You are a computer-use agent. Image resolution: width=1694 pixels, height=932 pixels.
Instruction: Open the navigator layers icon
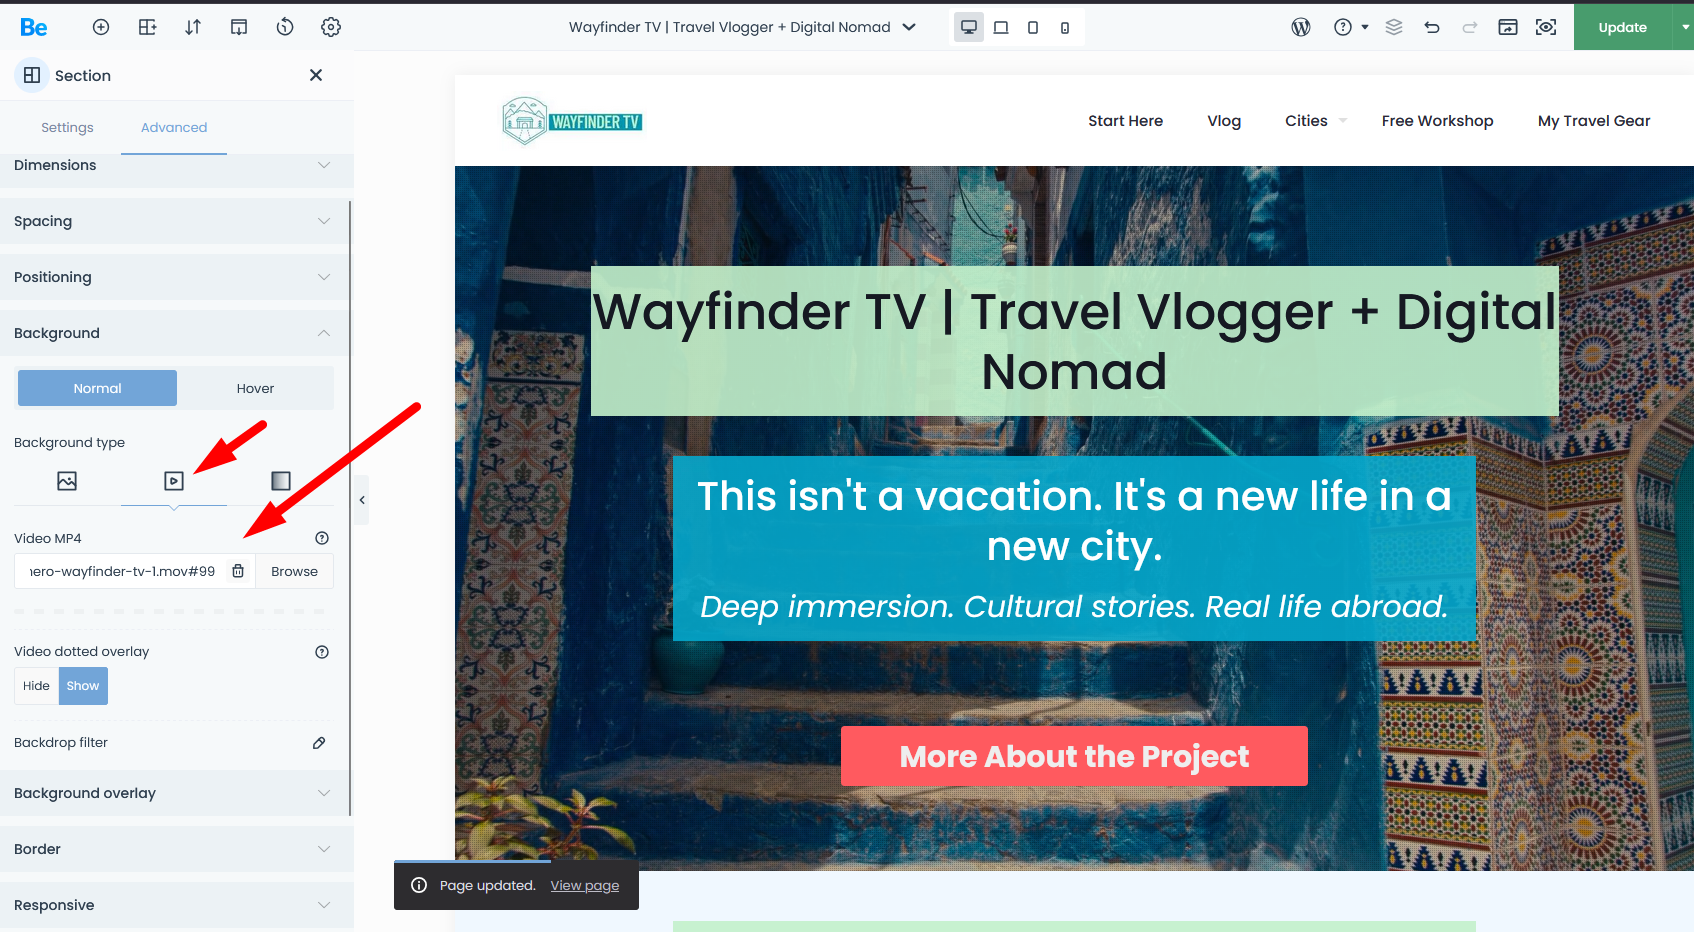tap(1394, 27)
